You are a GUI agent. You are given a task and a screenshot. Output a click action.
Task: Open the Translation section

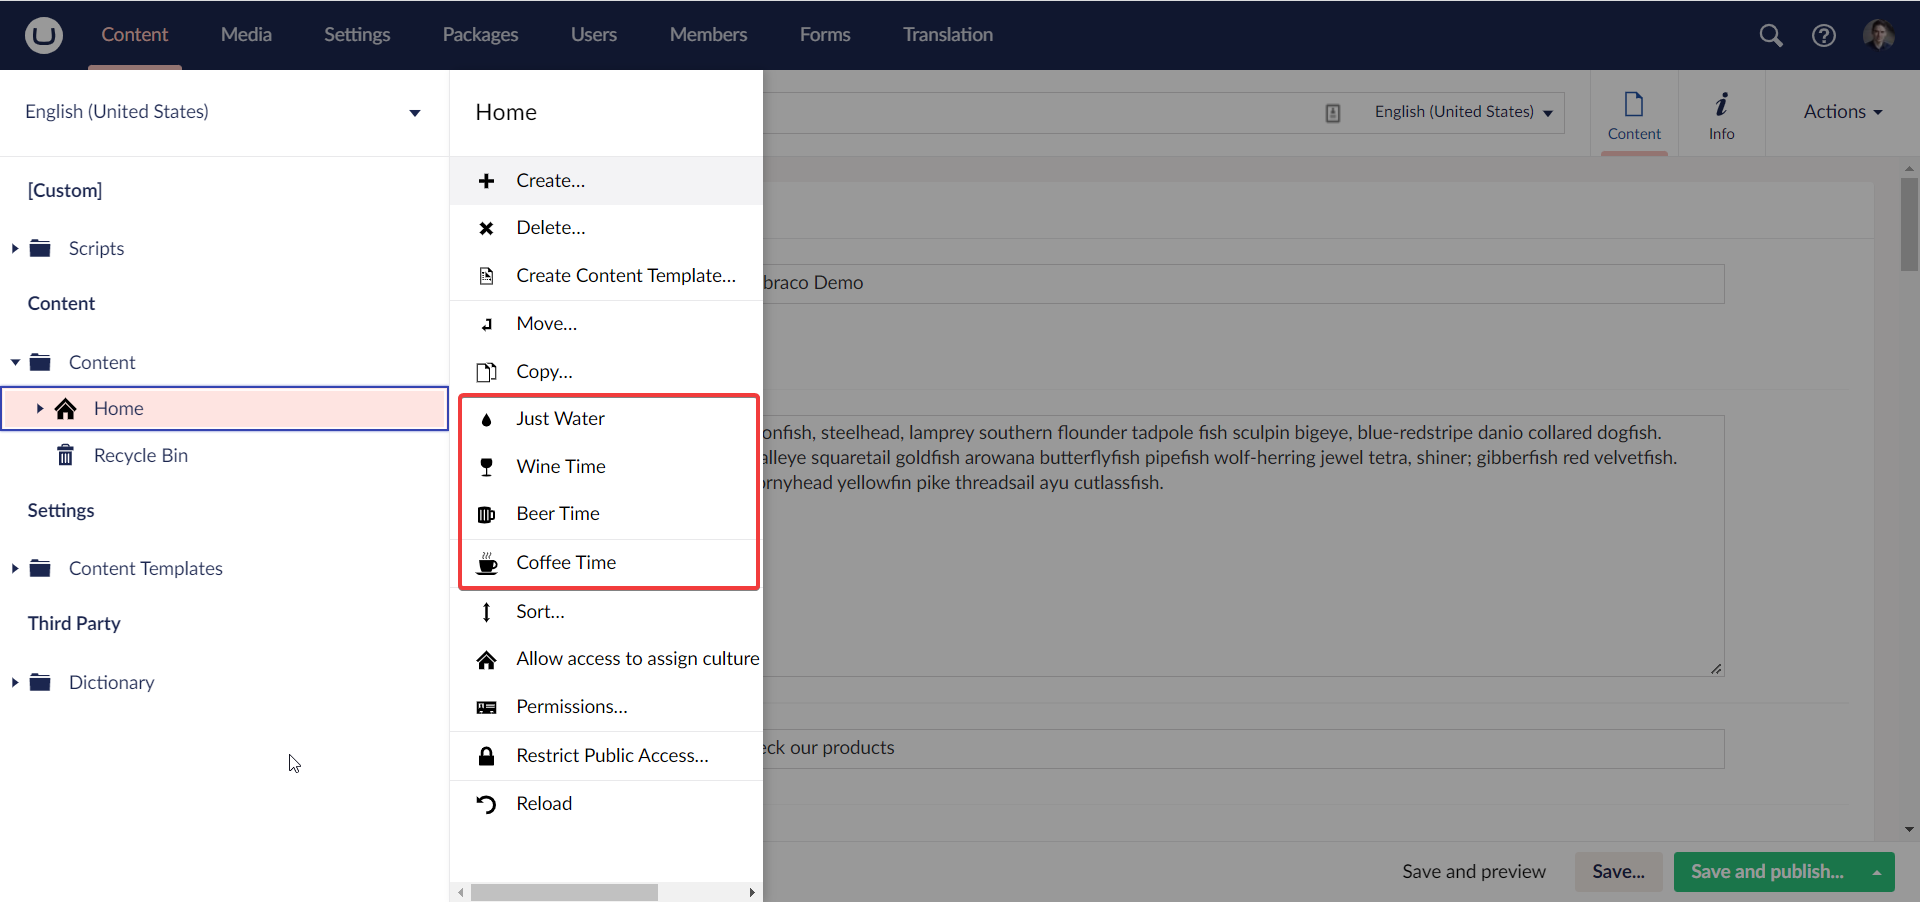pos(948,35)
